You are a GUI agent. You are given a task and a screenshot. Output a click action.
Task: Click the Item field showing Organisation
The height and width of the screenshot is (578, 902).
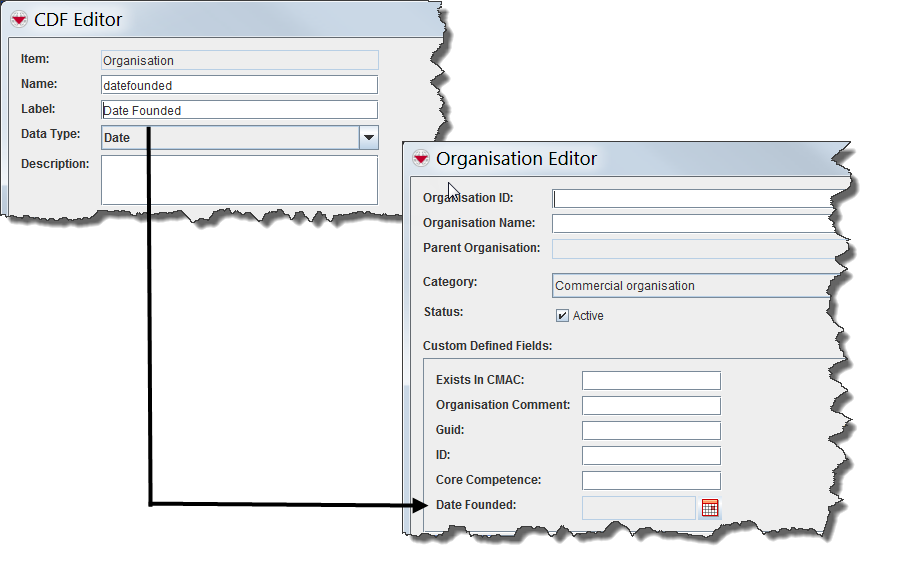pos(240,61)
